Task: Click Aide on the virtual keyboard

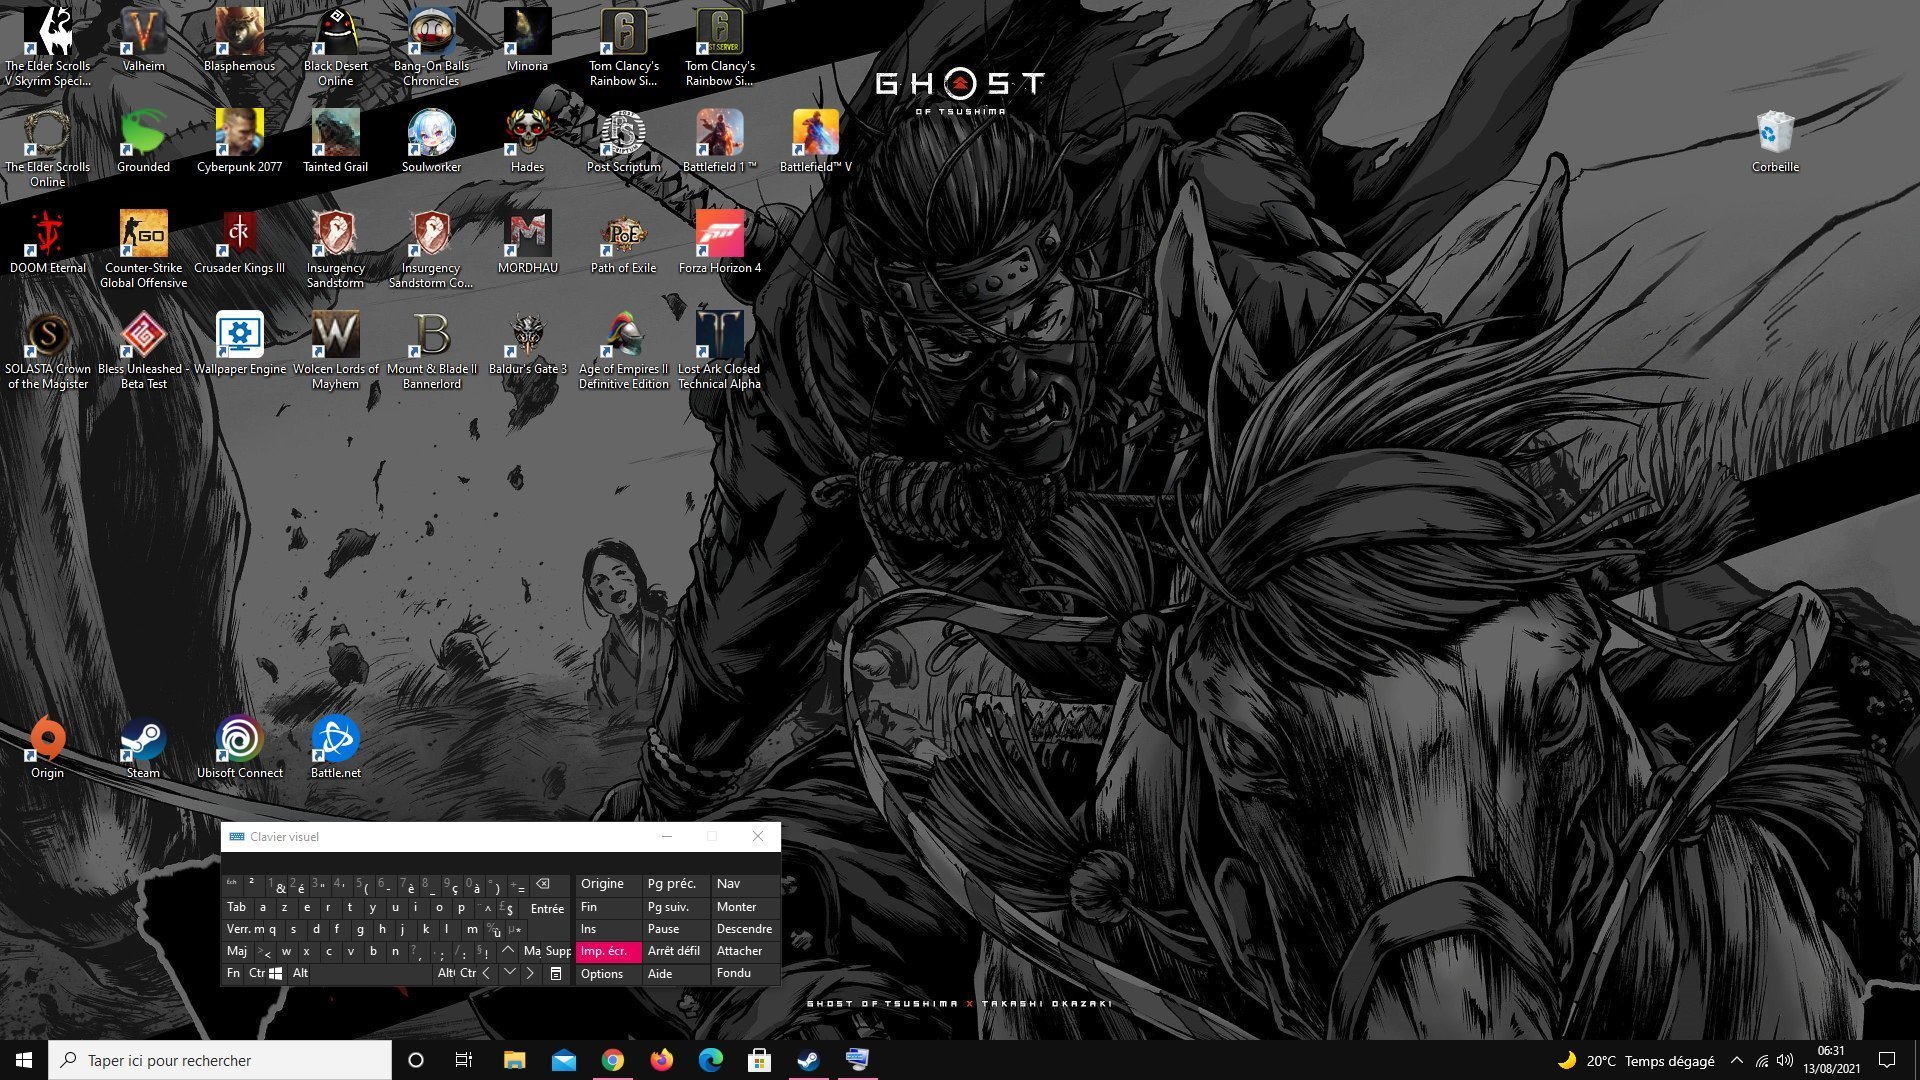Action: click(x=660, y=974)
